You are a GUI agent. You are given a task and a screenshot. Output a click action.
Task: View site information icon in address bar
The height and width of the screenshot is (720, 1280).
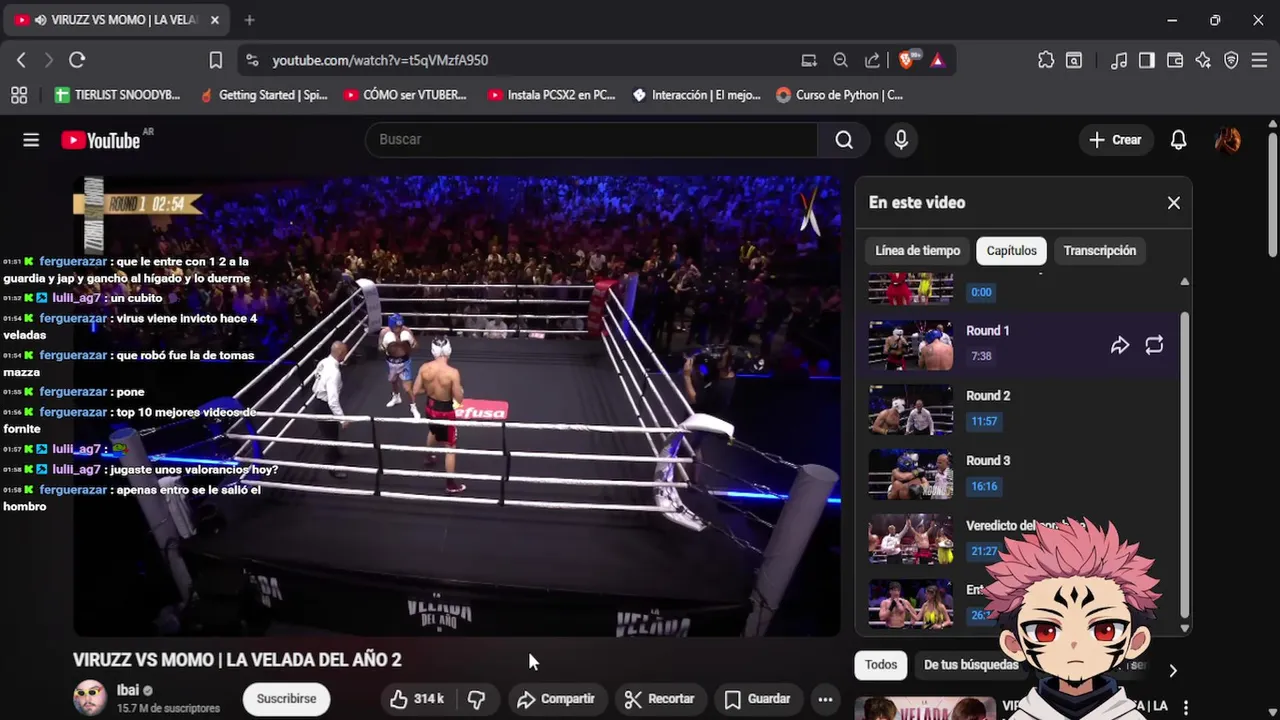pos(252,60)
